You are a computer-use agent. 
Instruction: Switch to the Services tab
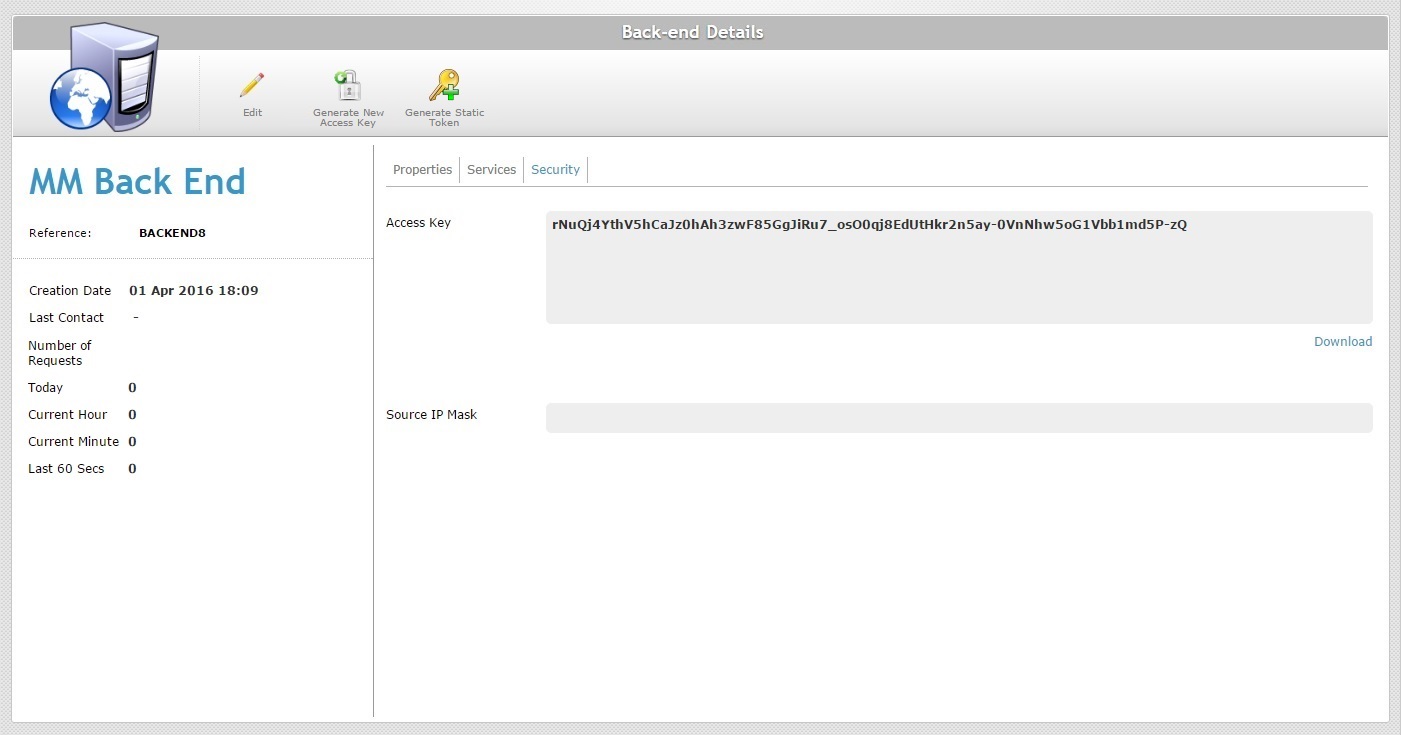[x=491, y=170]
